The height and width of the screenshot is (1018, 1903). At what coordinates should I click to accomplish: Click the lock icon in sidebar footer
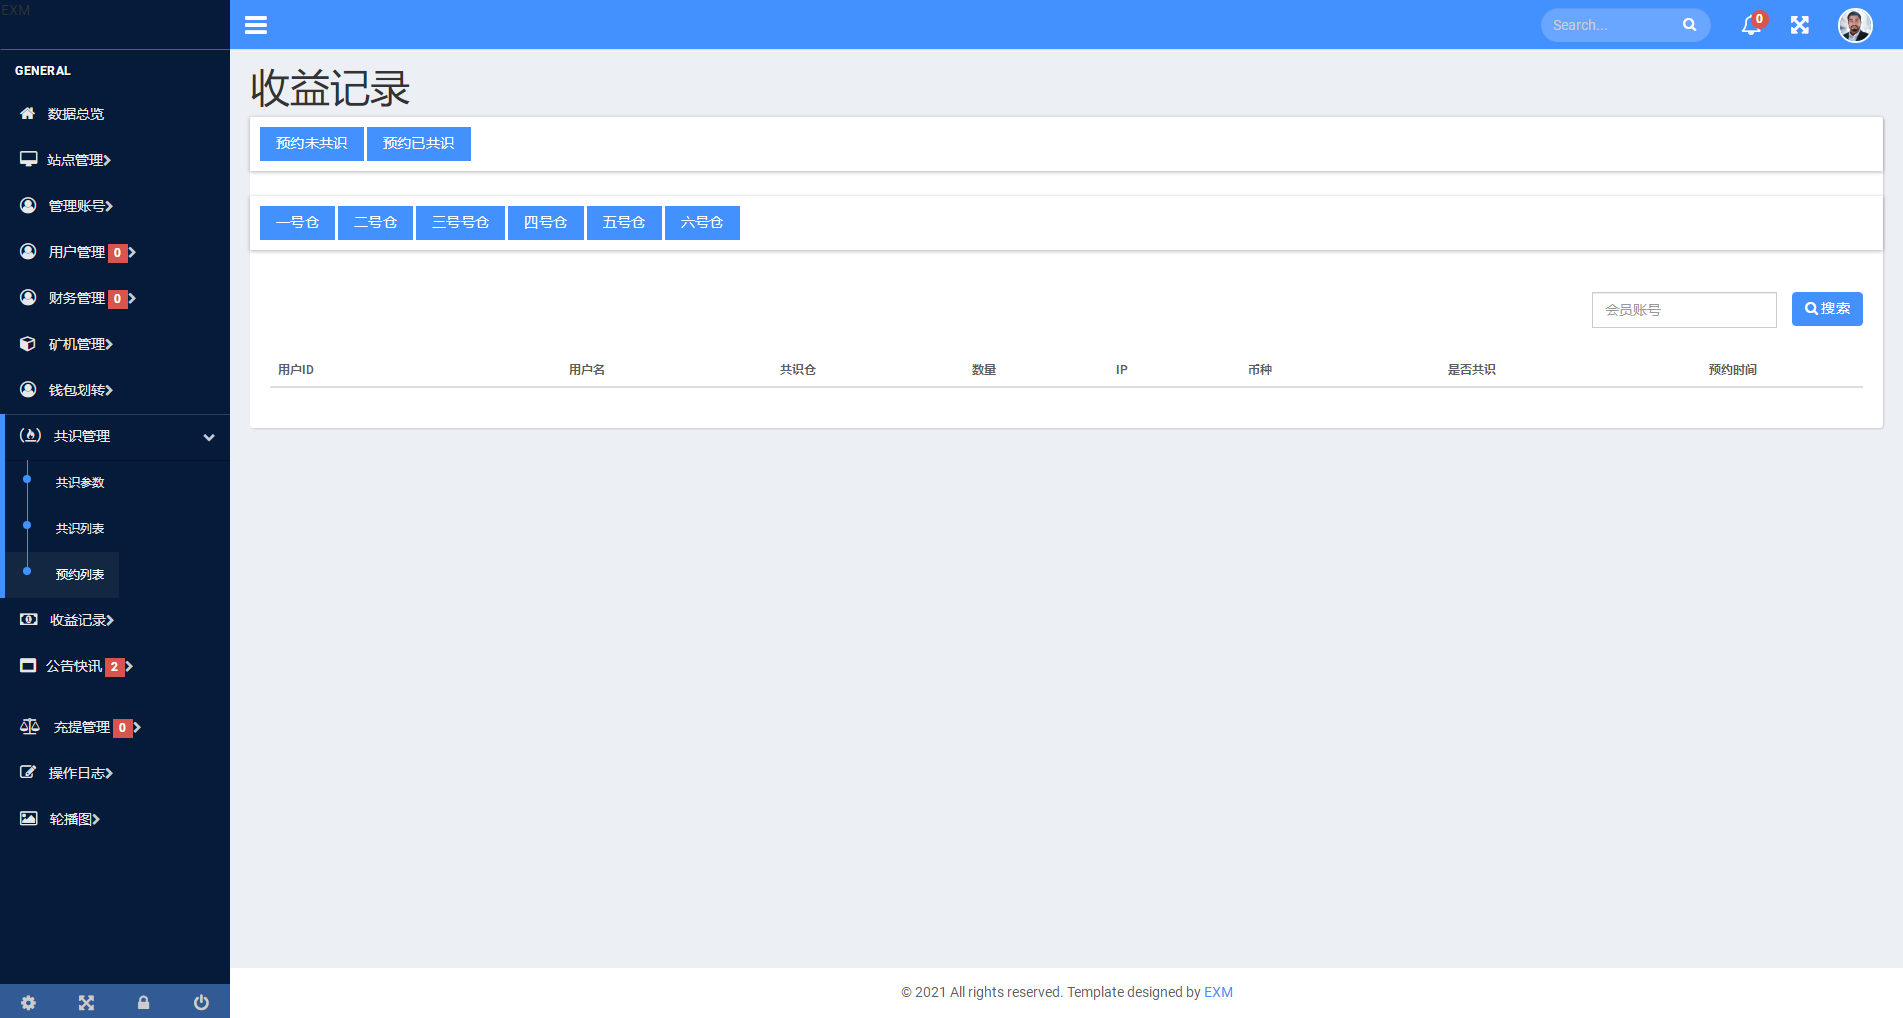coord(143,1002)
